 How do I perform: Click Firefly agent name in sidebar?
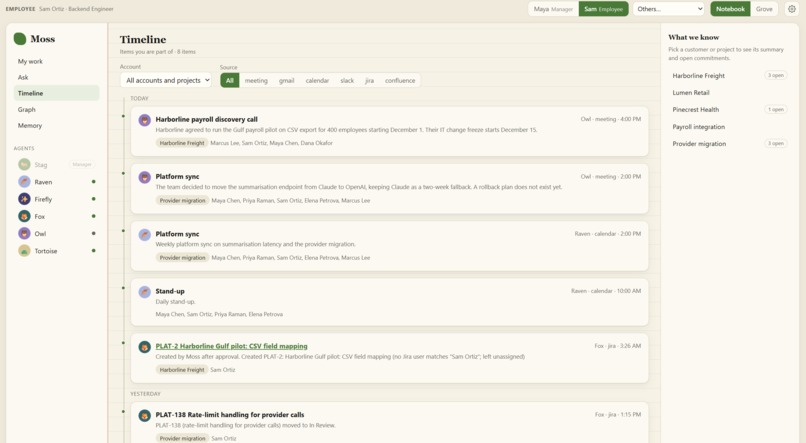point(43,199)
